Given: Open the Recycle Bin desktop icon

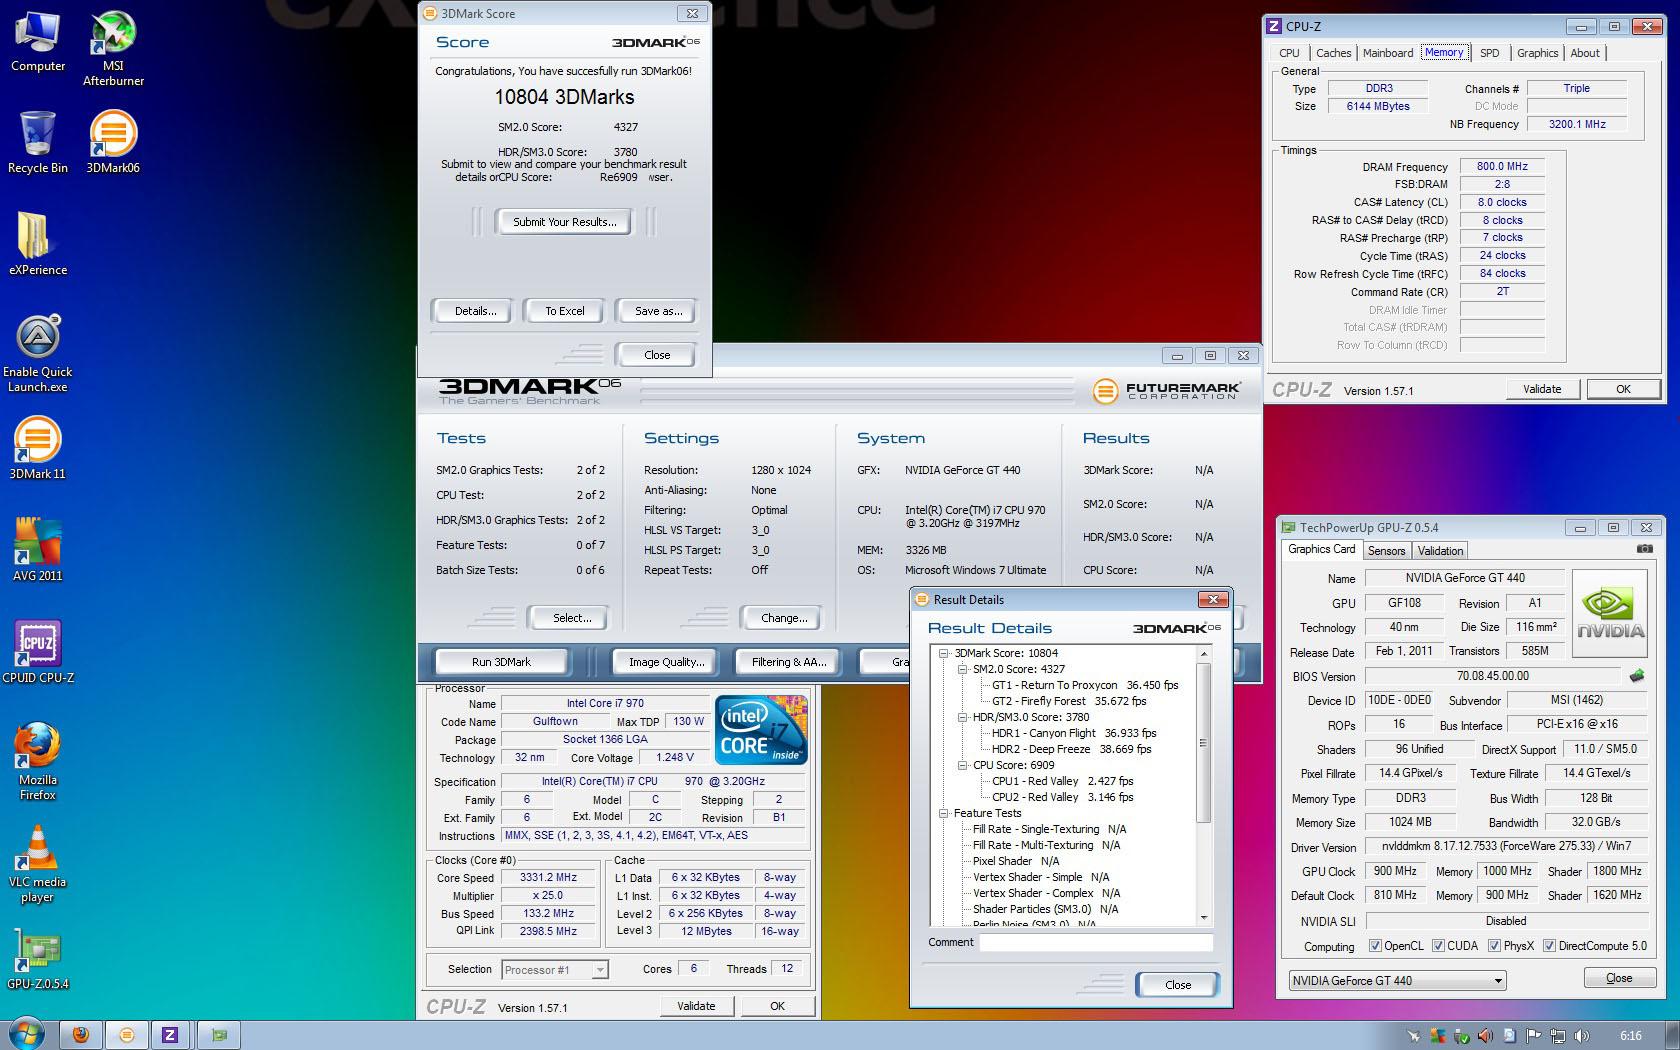Looking at the screenshot, I should pos(38,142).
